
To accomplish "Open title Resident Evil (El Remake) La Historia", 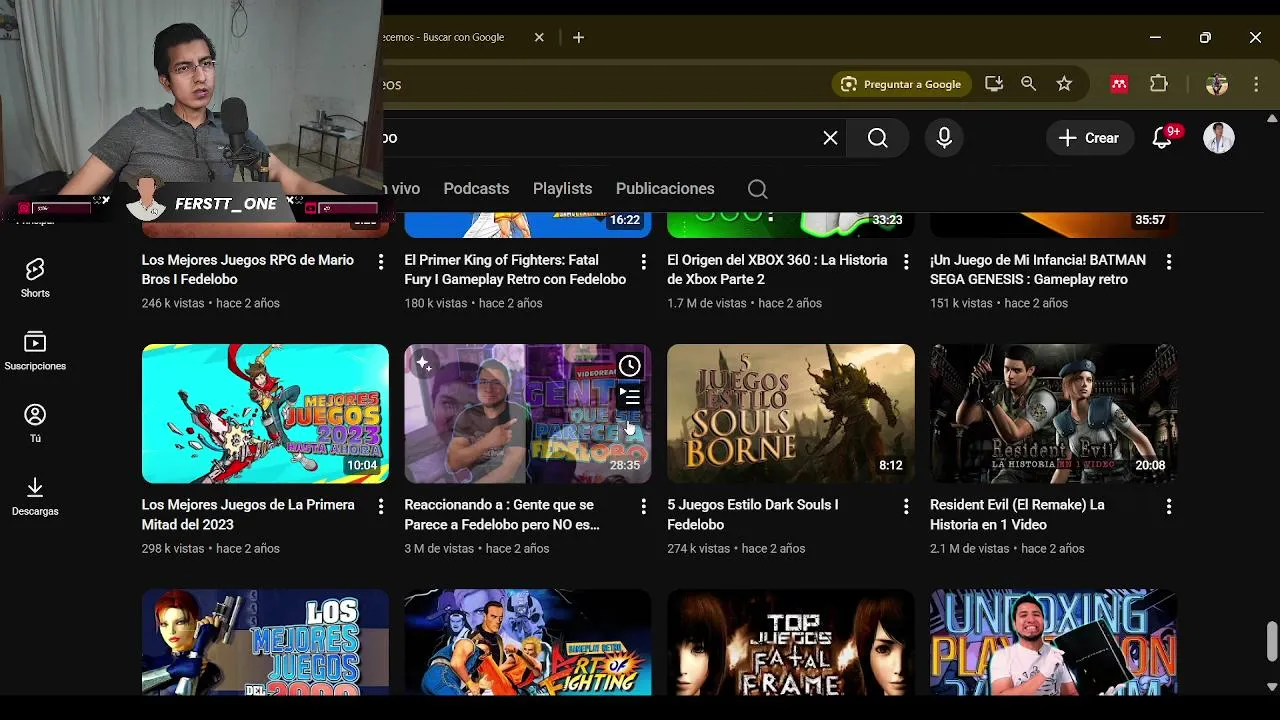I will [x=1017, y=514].
